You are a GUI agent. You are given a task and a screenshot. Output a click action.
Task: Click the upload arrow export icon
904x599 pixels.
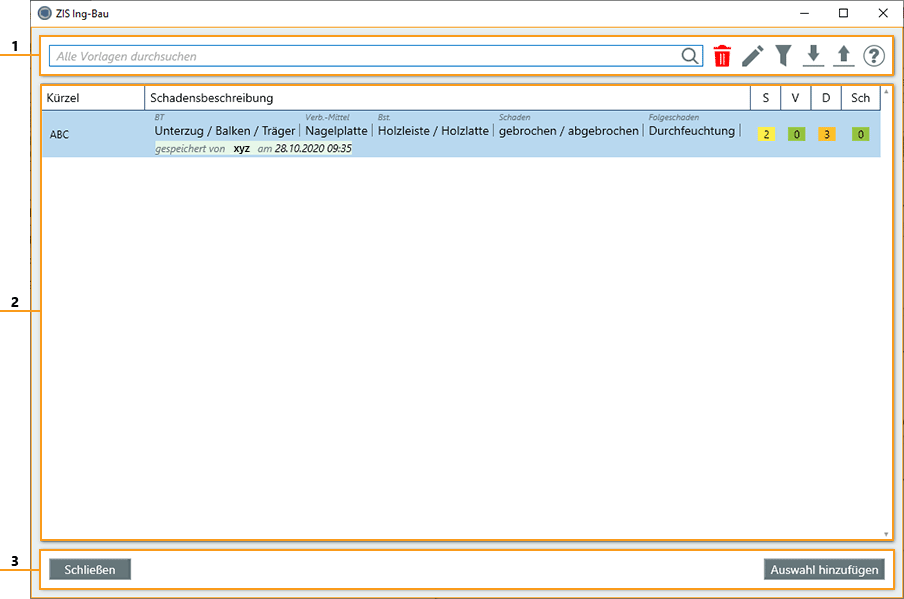click(x=844, y=56)
